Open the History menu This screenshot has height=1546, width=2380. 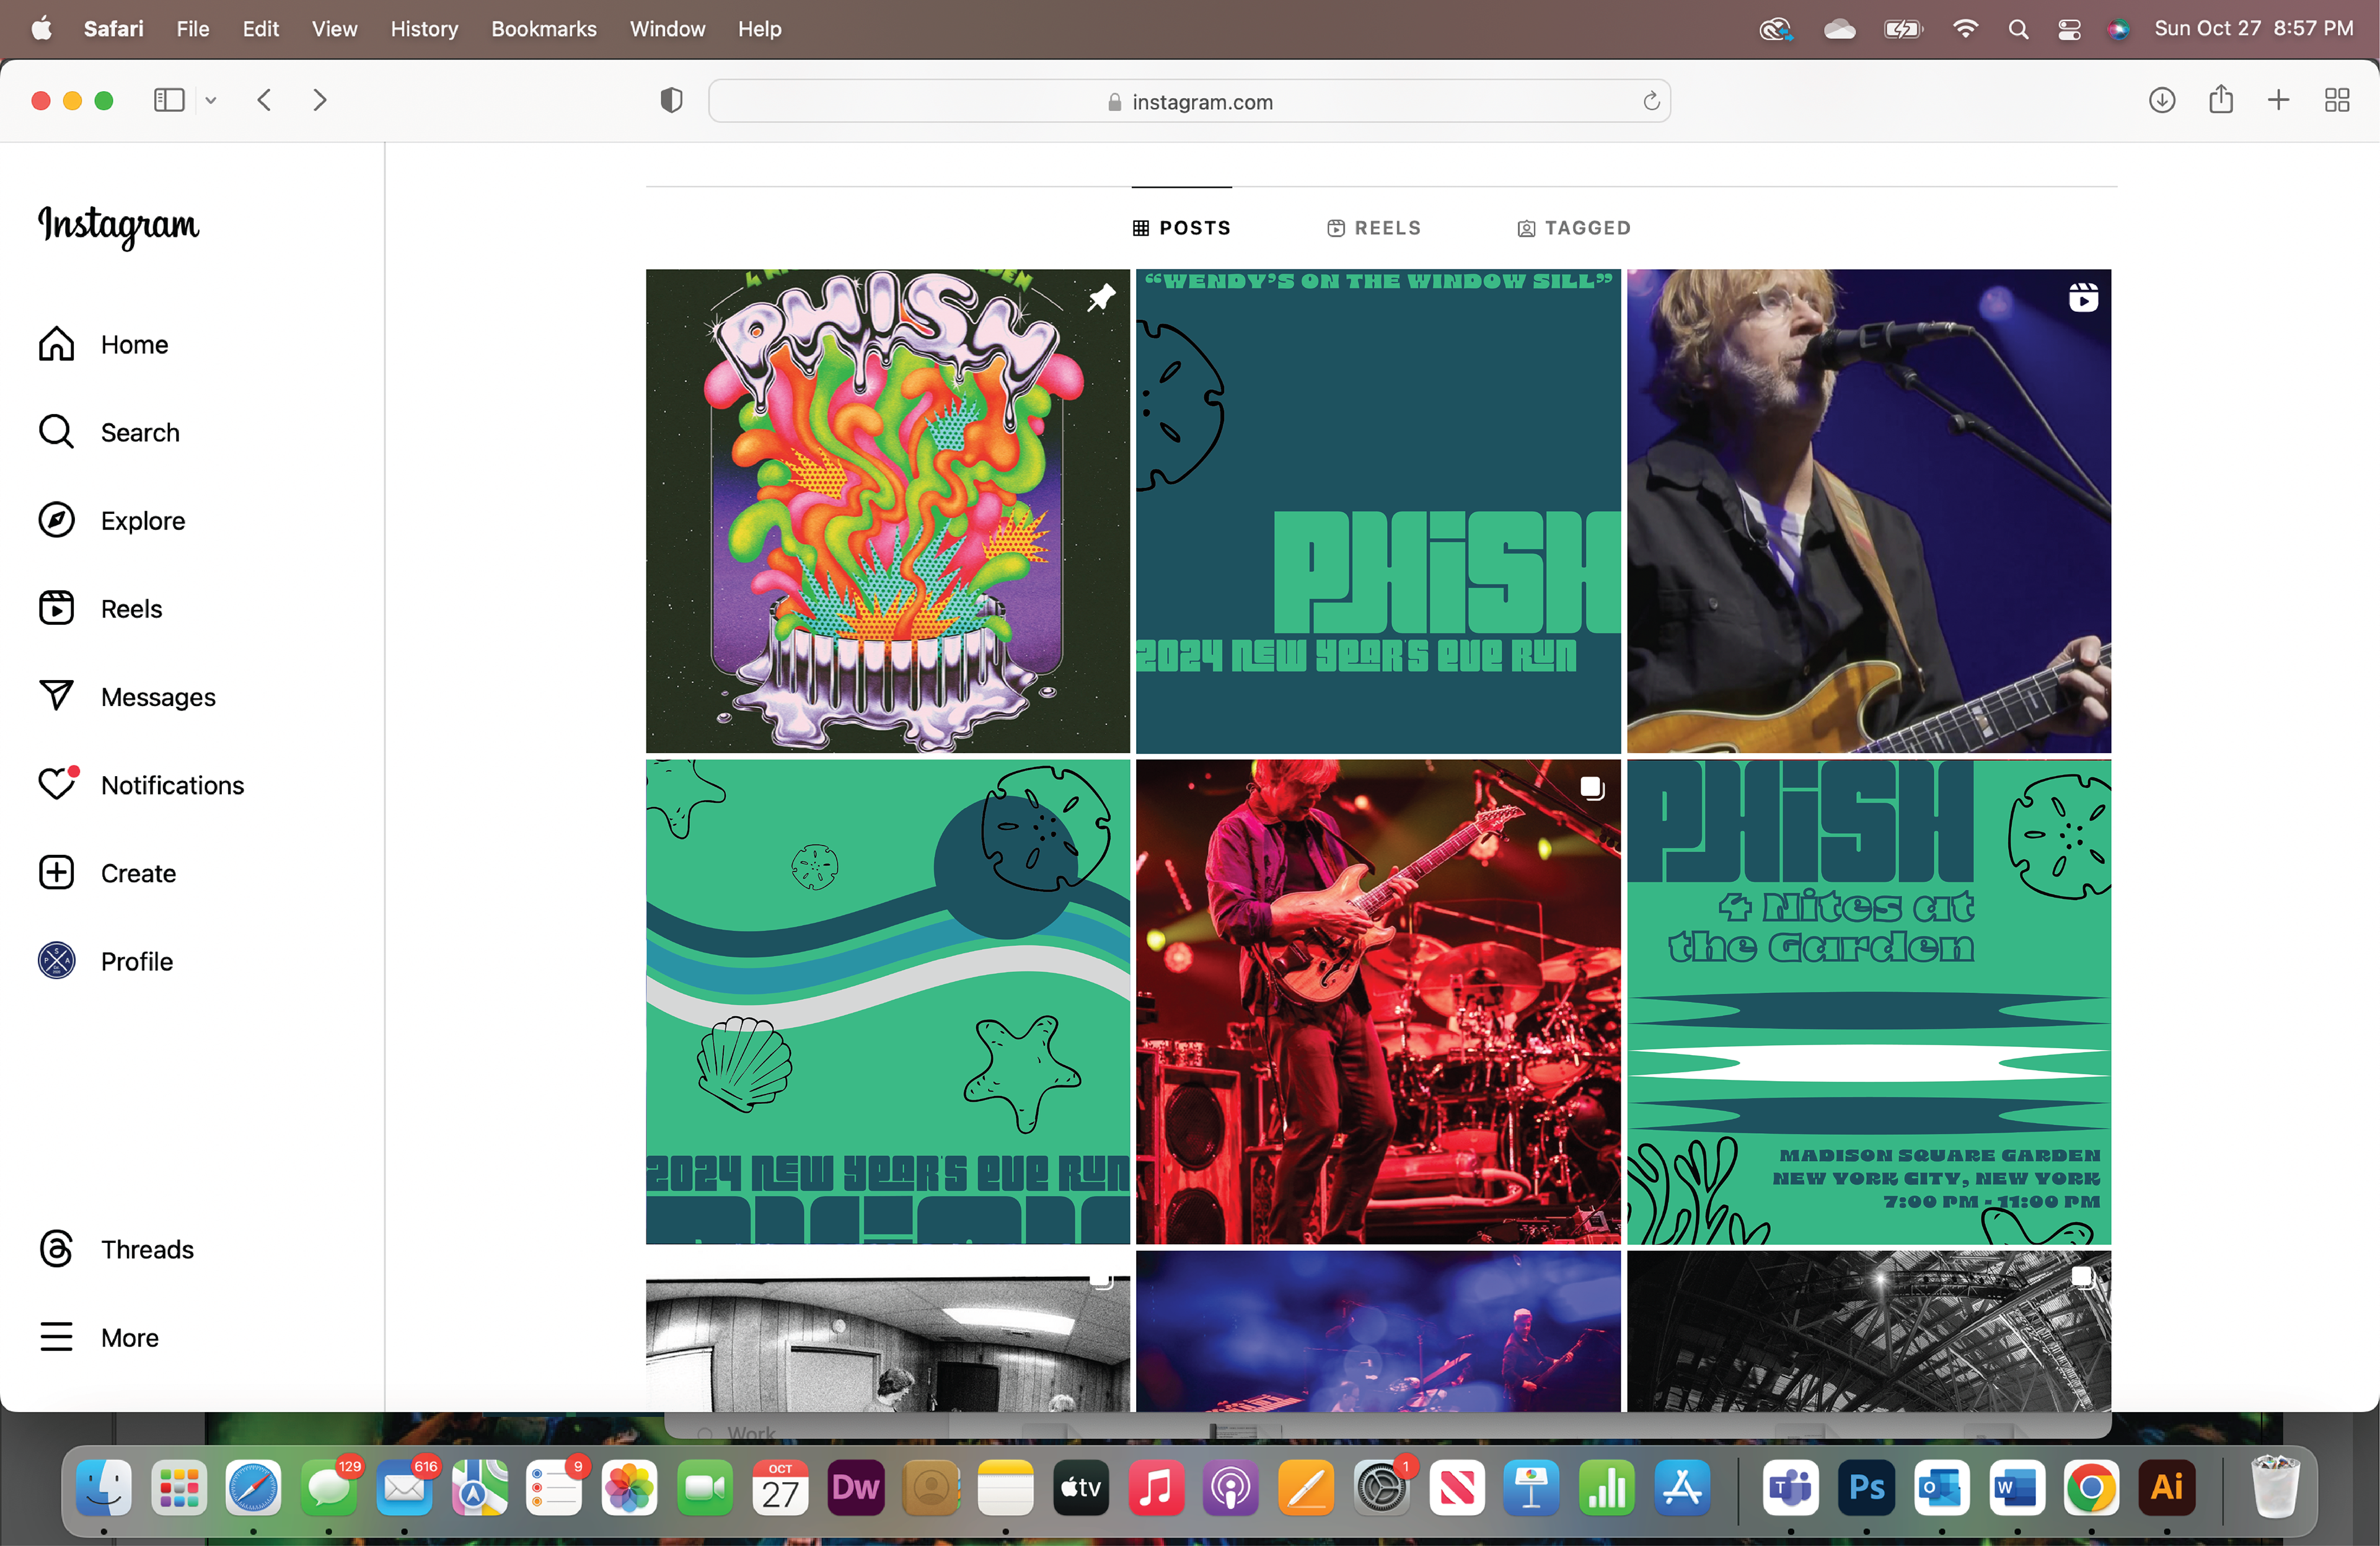[x=424, y=29]
